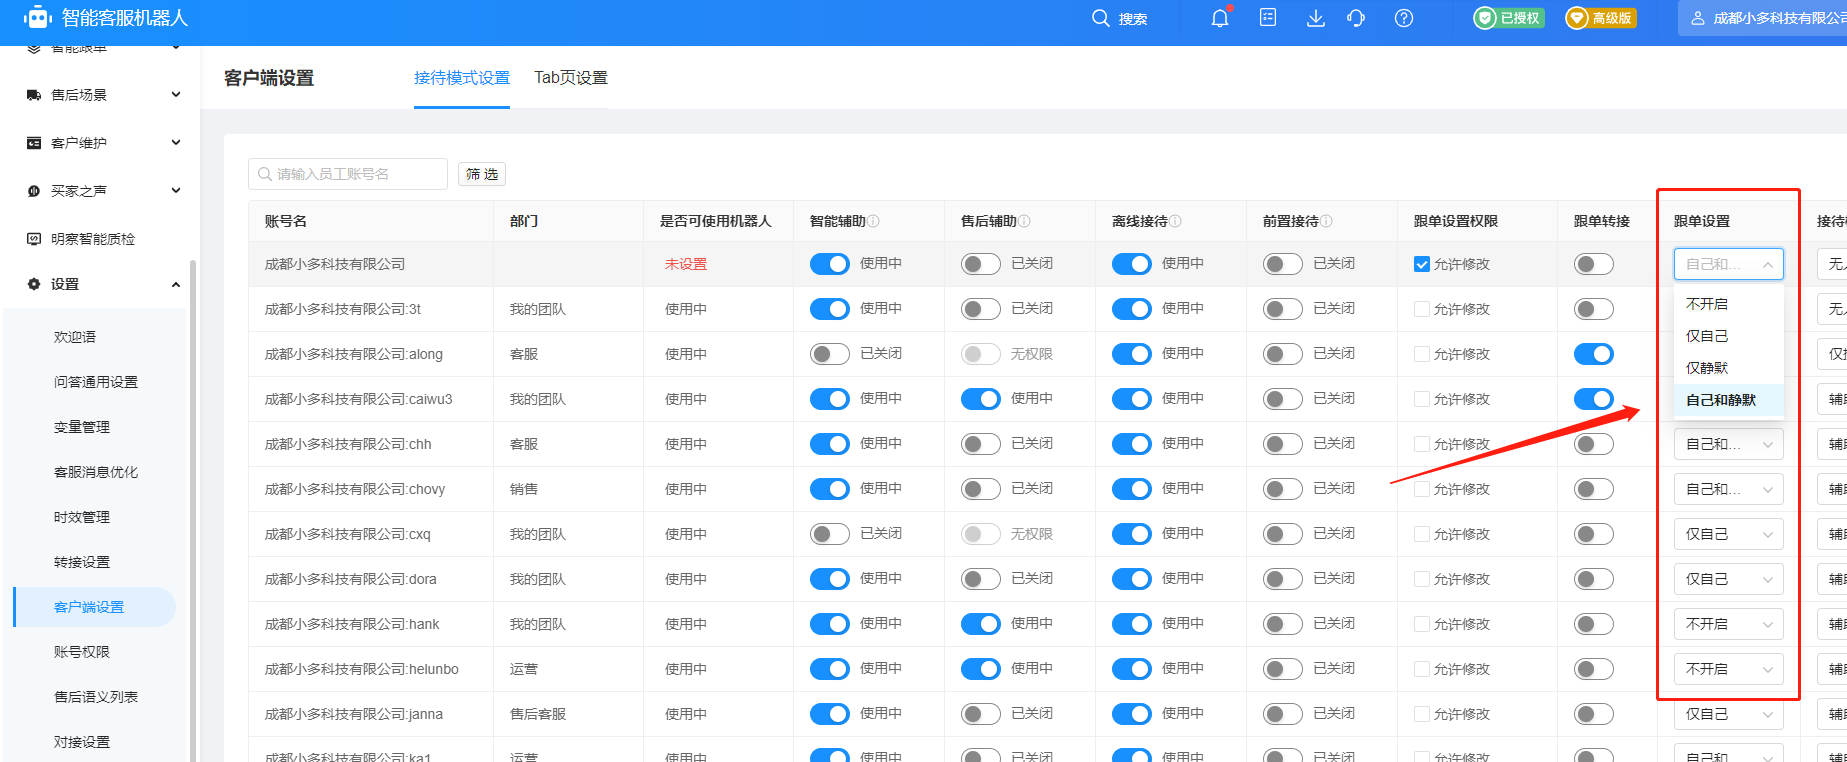Screen dimensions: 1847x762
Task: Click the 买家之声 sidebar icon
Action: pyautogui.click(x=34, y=191)
